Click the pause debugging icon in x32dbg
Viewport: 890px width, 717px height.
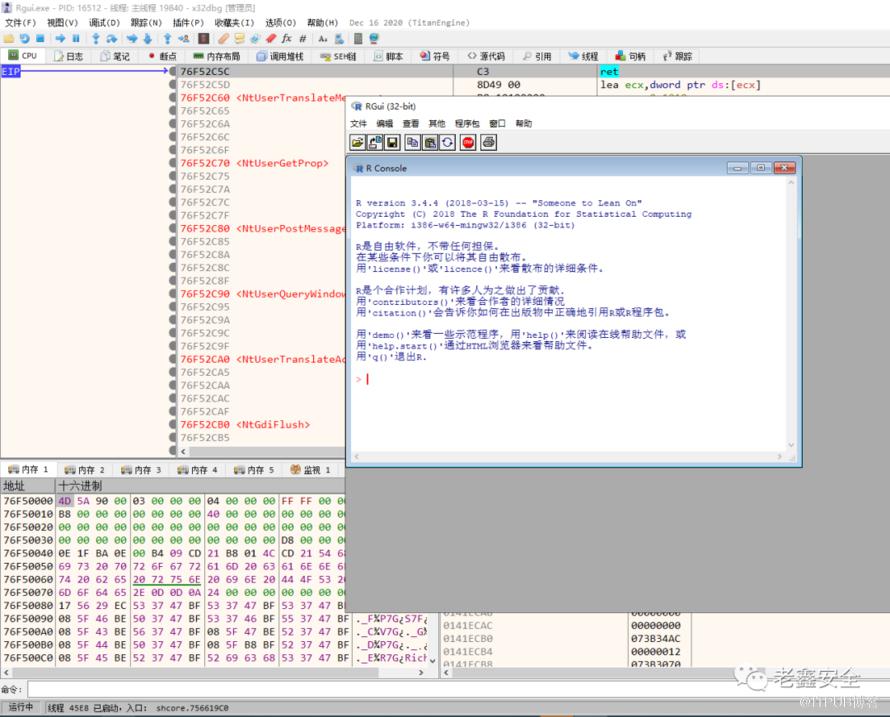(x=76, y=39)
